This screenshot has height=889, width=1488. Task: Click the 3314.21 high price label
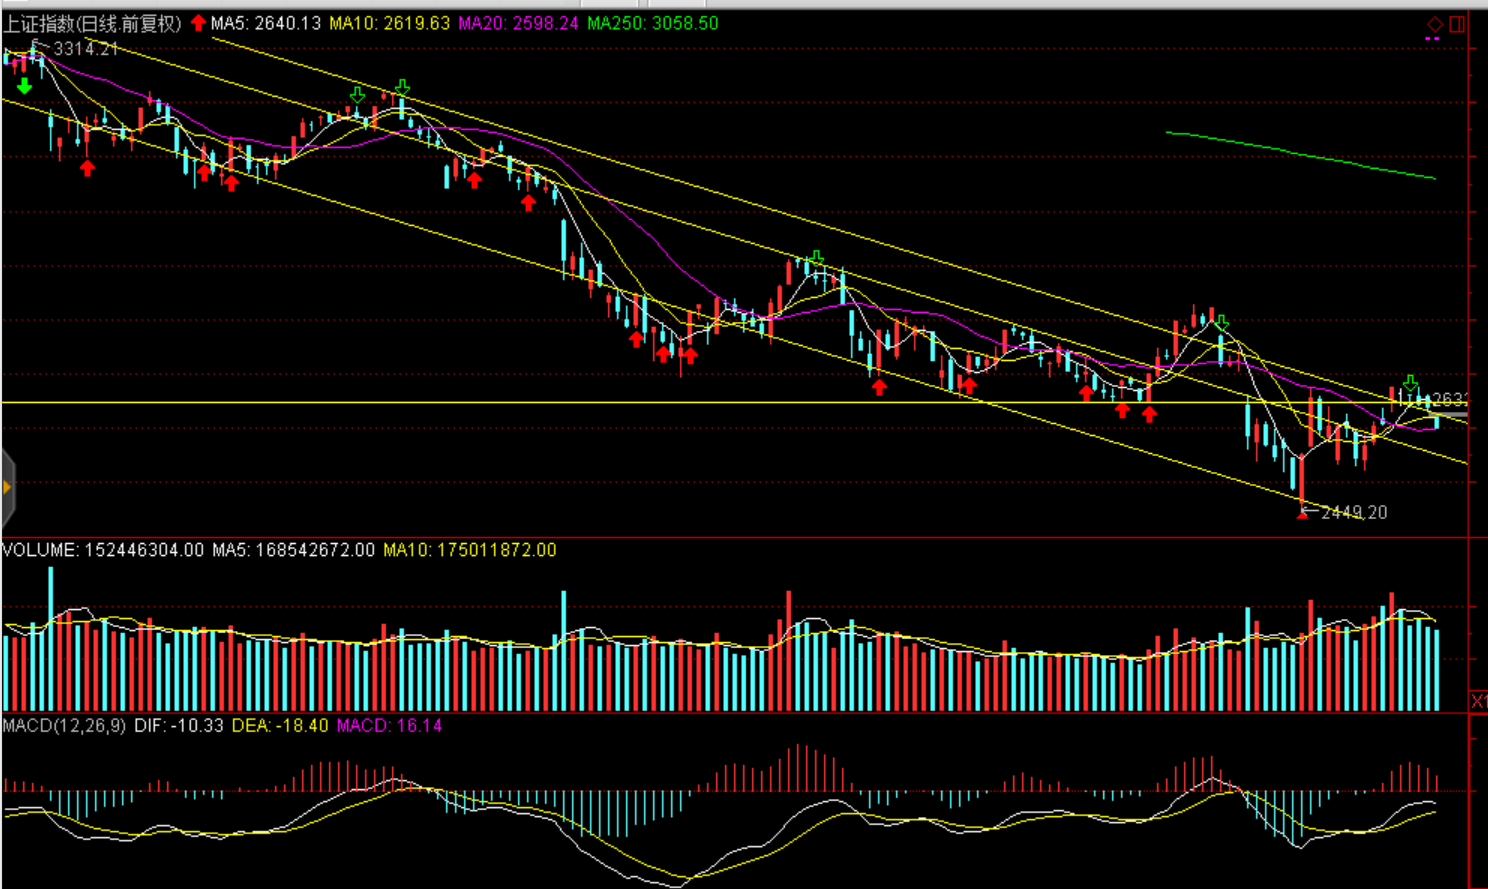point(85,49)
